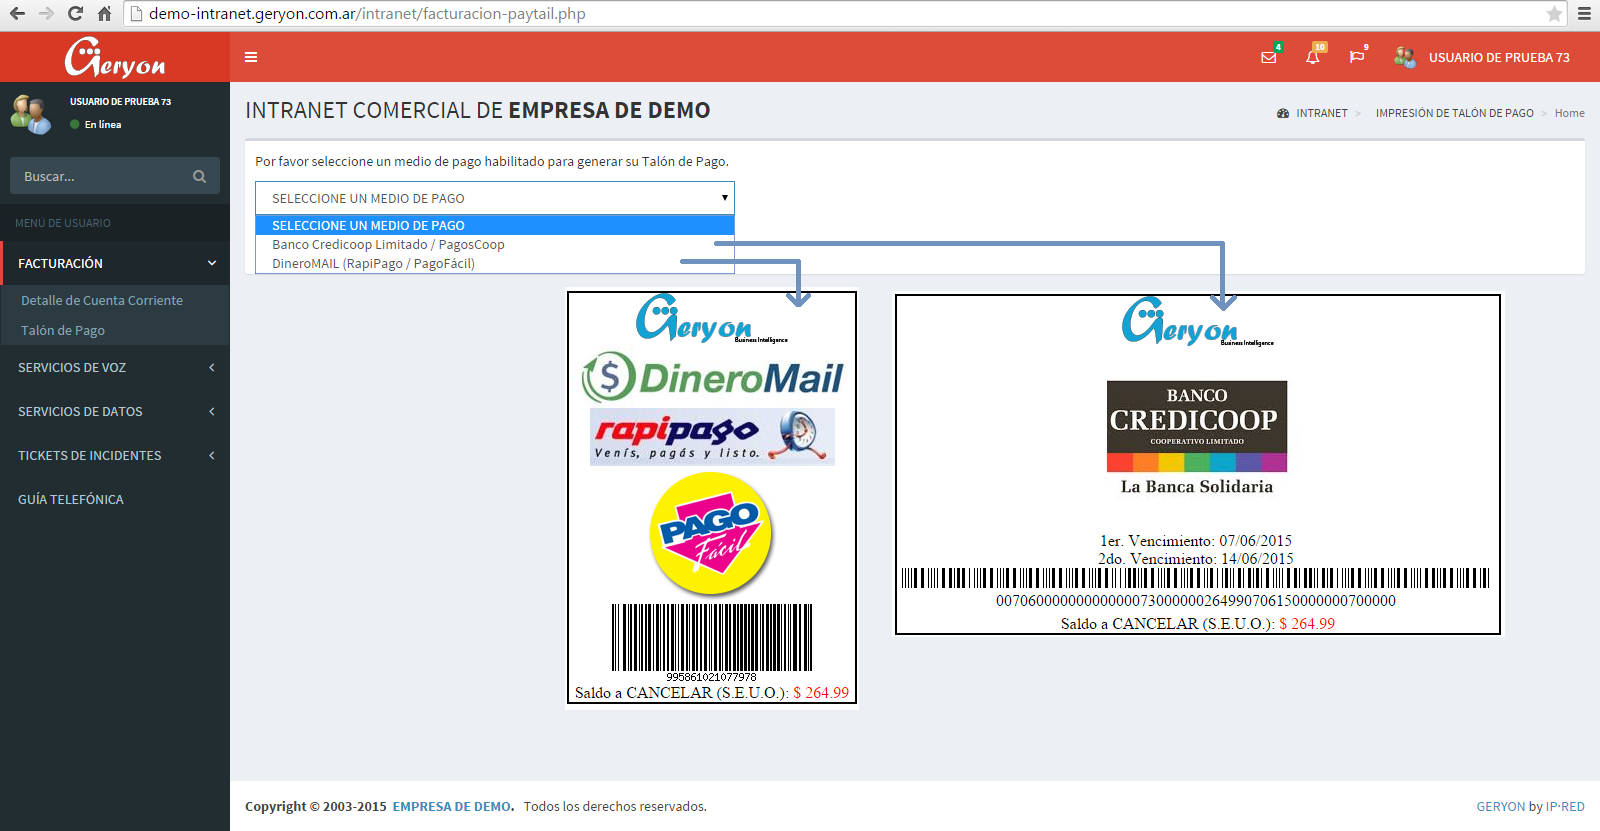Viewport: 1600px width, 831px height.
Task: Click Saldo a CANCELAR on Credicoop coupon
Action: tap(1198, 624)
